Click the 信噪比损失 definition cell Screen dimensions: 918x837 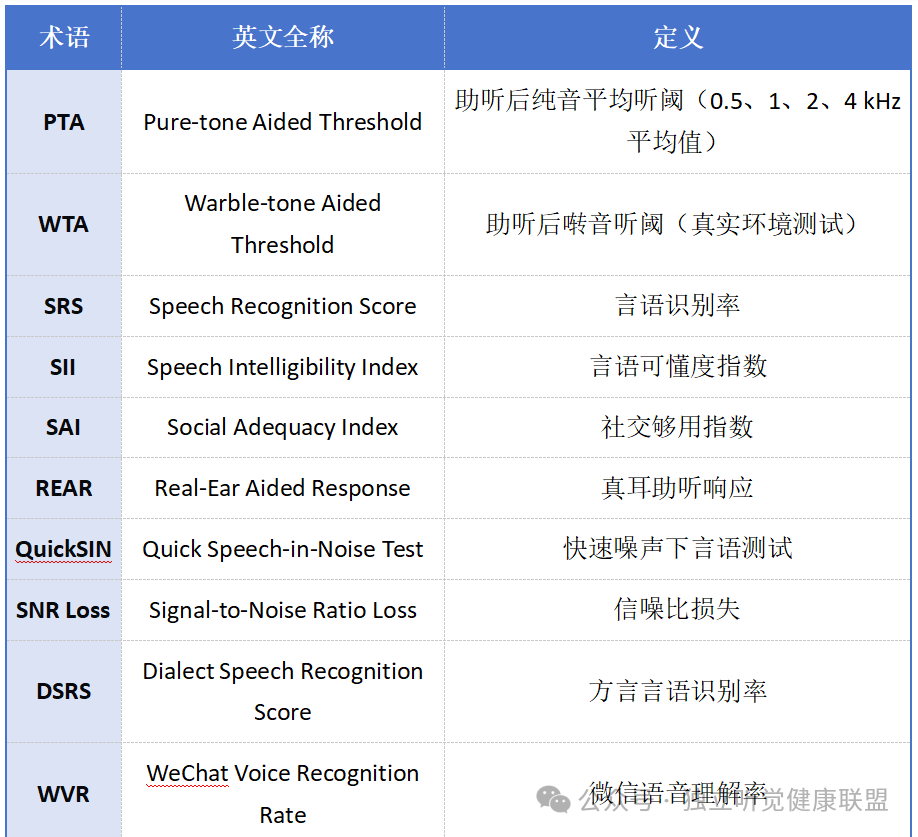point(677,610)
